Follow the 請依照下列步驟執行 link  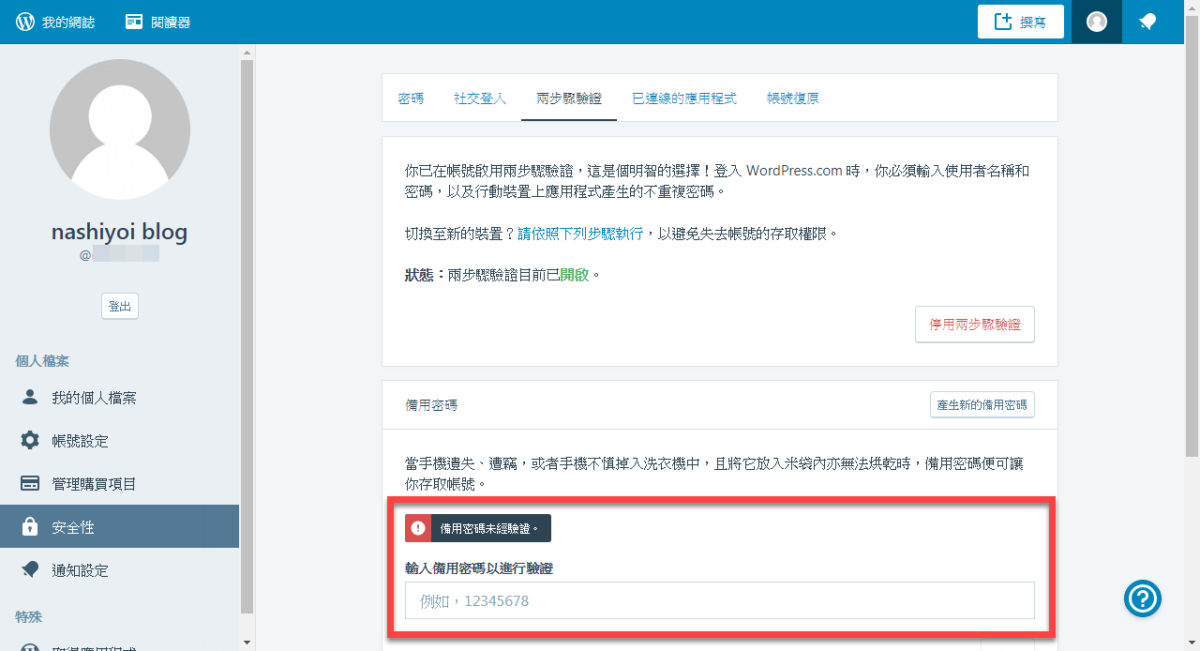(580, 233)
